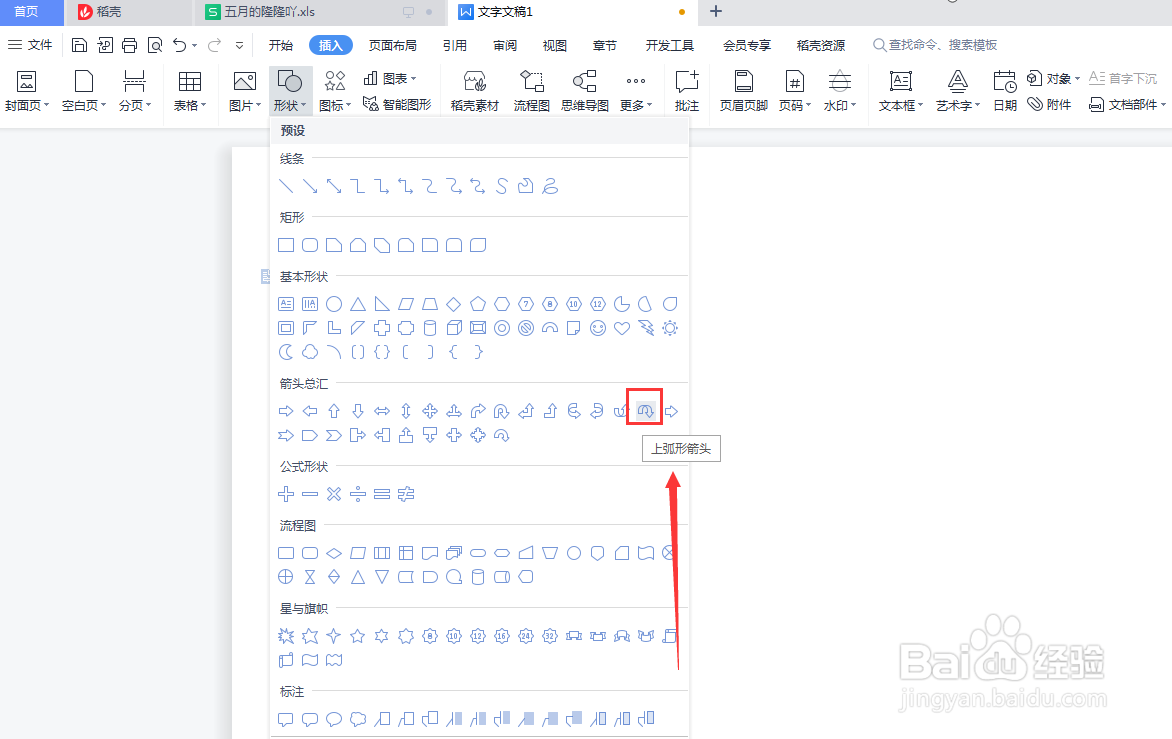This screenshot has width=1172, height=739.
Task: Insert an 艺术字 WordArt element
Action: [x=956, y=89]
